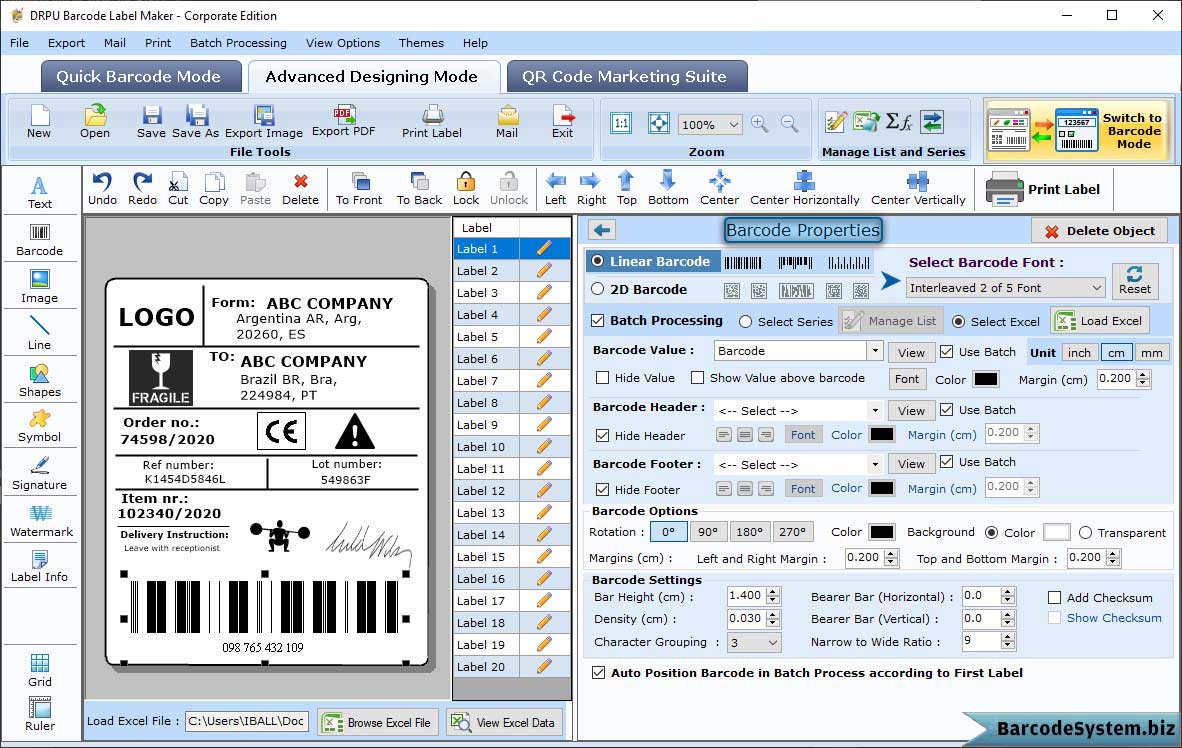The height and width of the screenshot is (748, 1182).
Task: Select the Linear Barcode radio button
Action: pos(598,261)
